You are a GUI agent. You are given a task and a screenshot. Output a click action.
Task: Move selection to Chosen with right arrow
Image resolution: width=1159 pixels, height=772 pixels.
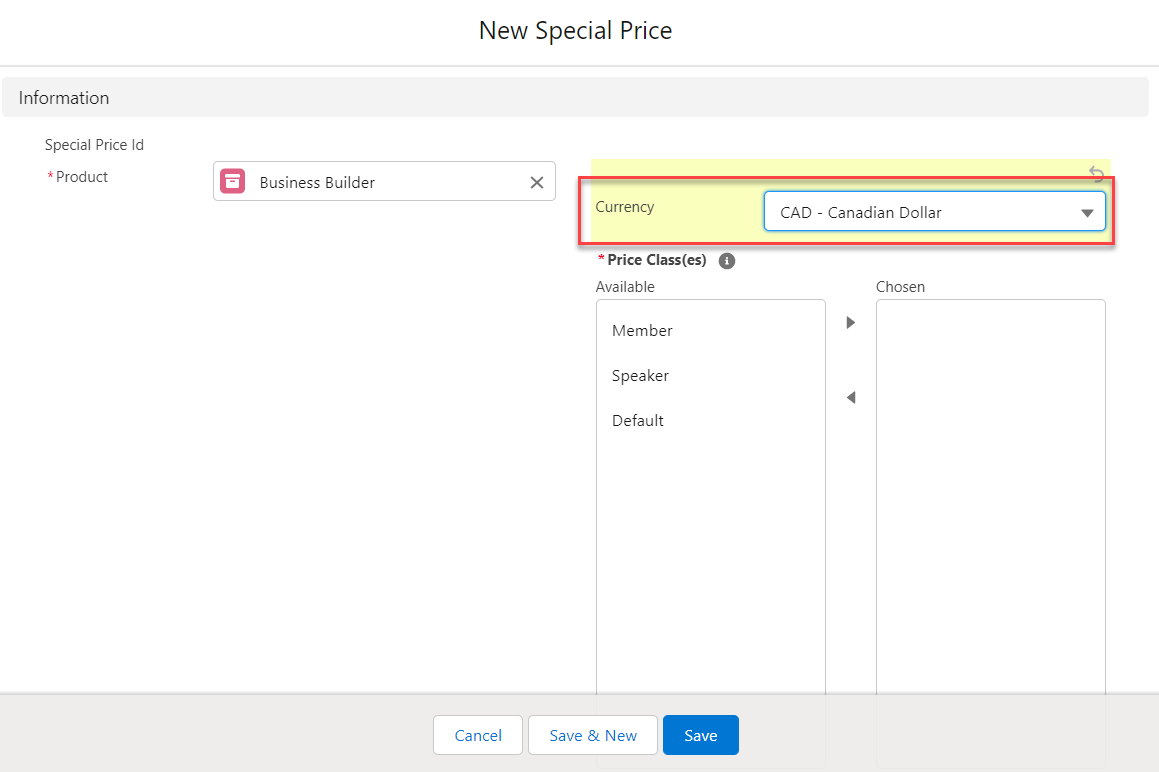coord(851,323)
